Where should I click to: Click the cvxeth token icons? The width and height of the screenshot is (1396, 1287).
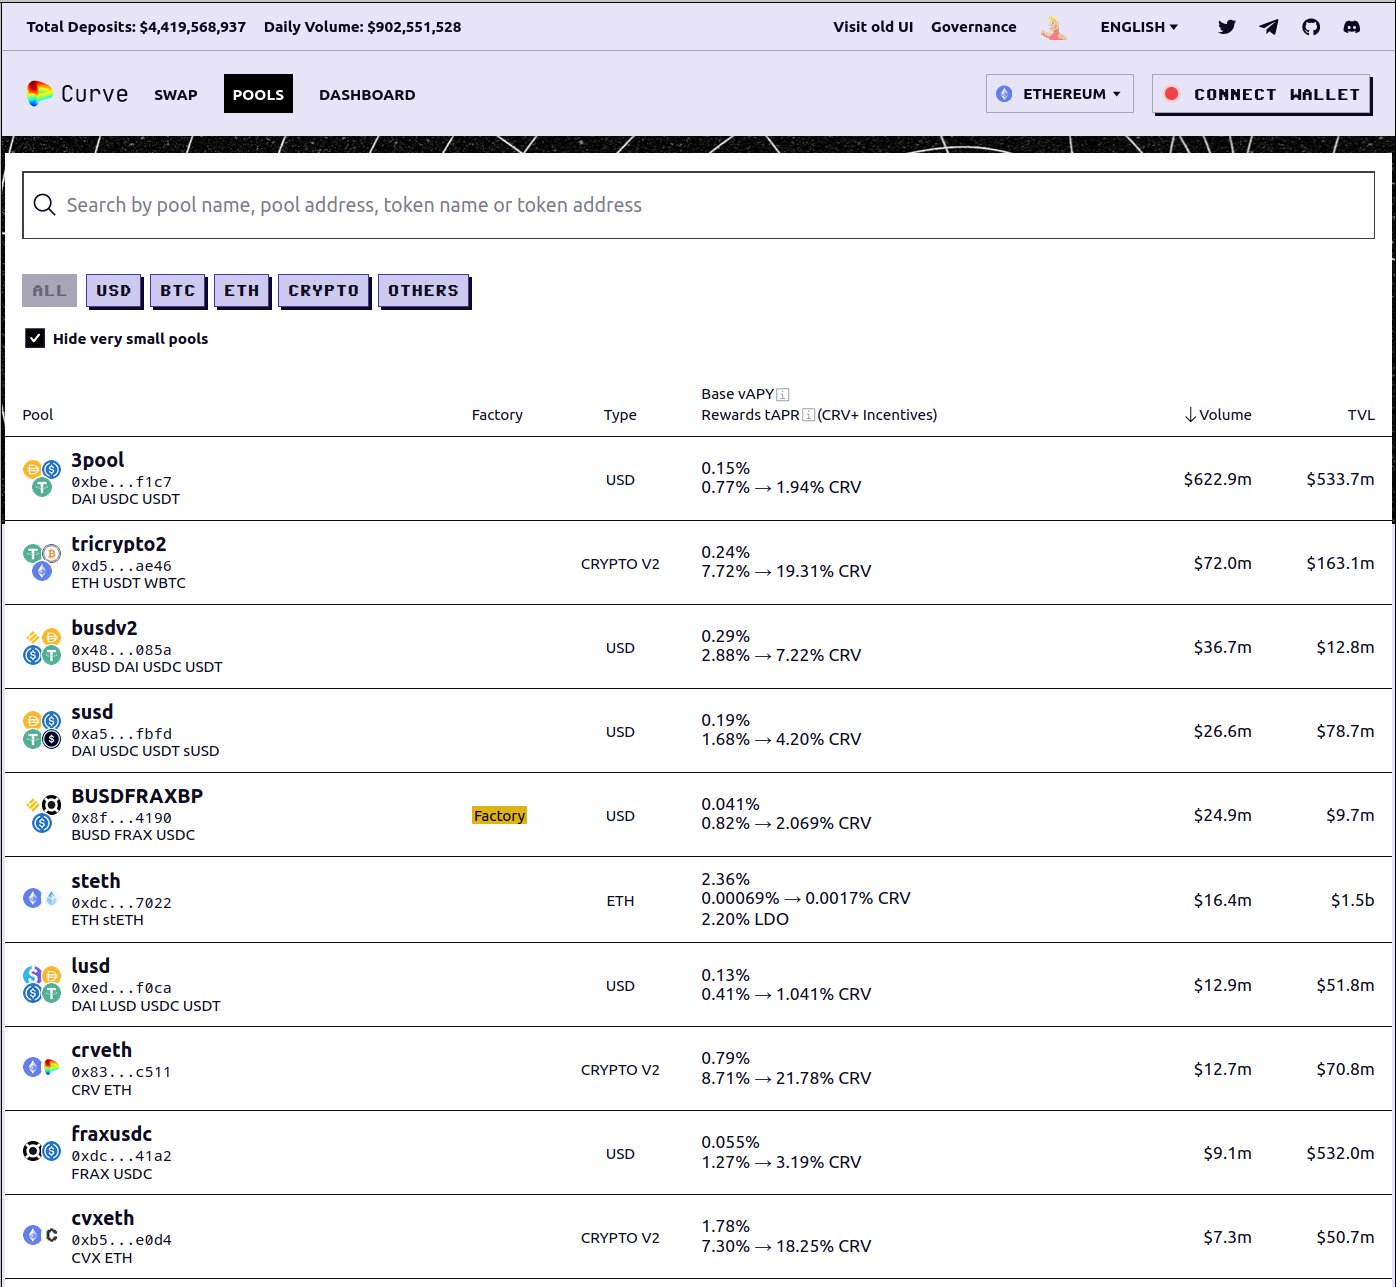pyautogui.click(x=41, y=1235)
